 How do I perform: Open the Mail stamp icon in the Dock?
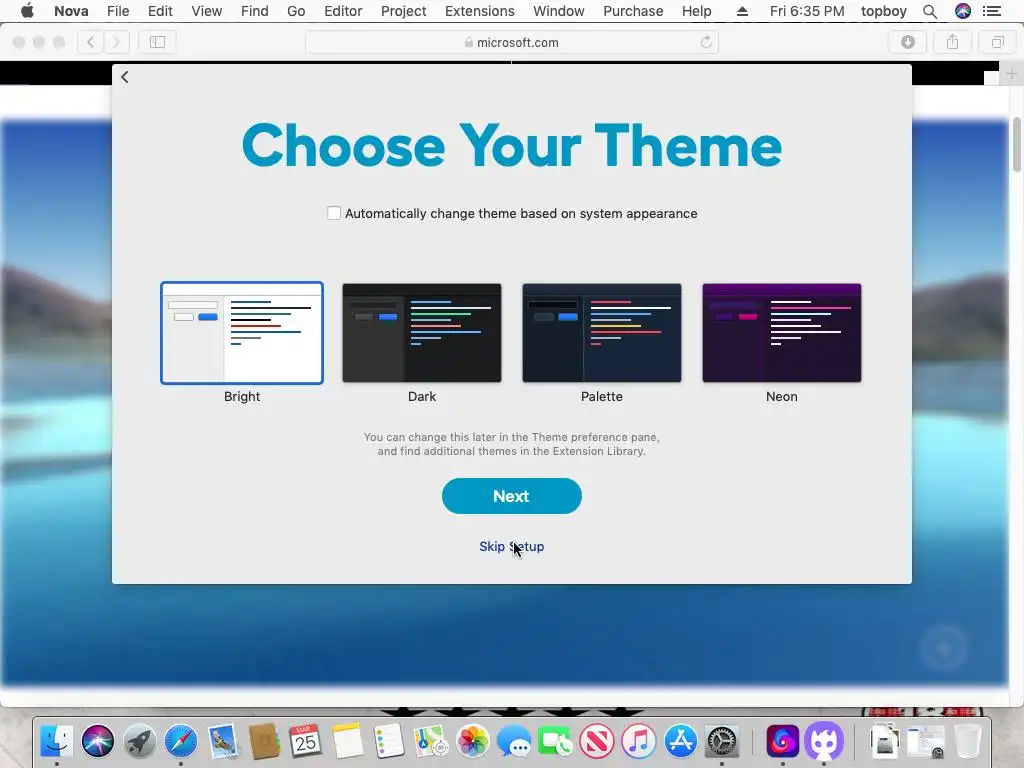pyautogui.click(x=223, y=741)
